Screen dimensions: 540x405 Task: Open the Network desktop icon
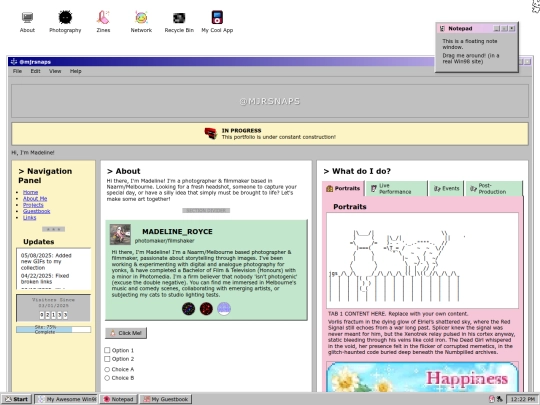(x=141, y=22)
